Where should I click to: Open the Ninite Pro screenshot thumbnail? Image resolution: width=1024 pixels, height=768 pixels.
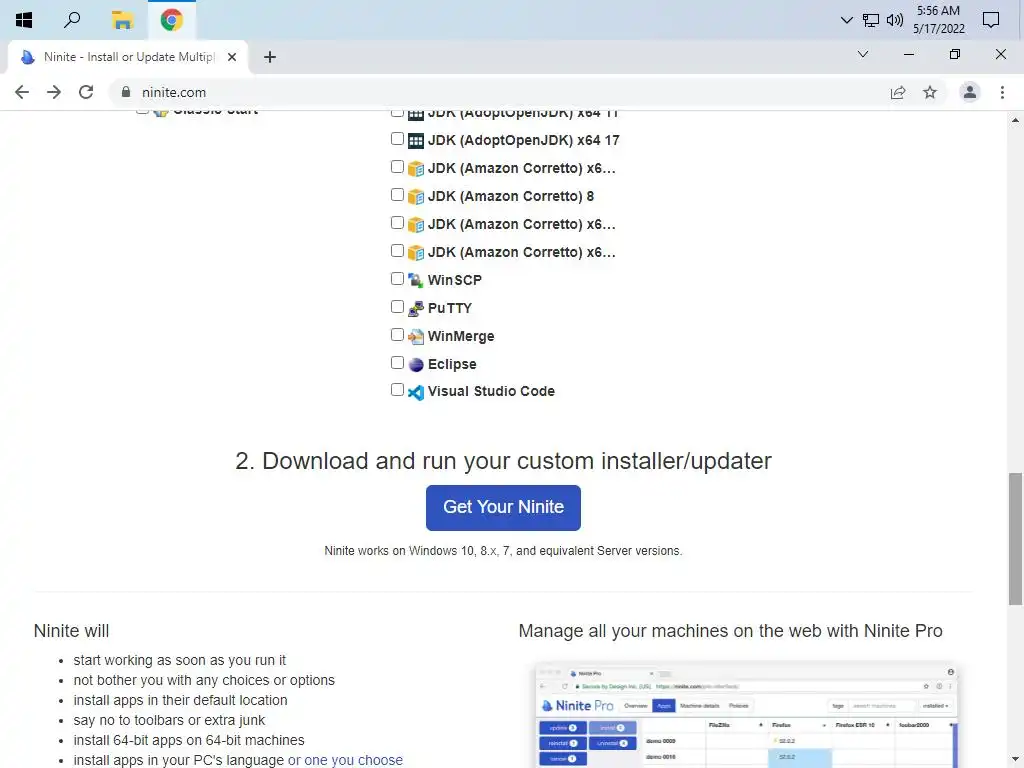coord(746,715)
